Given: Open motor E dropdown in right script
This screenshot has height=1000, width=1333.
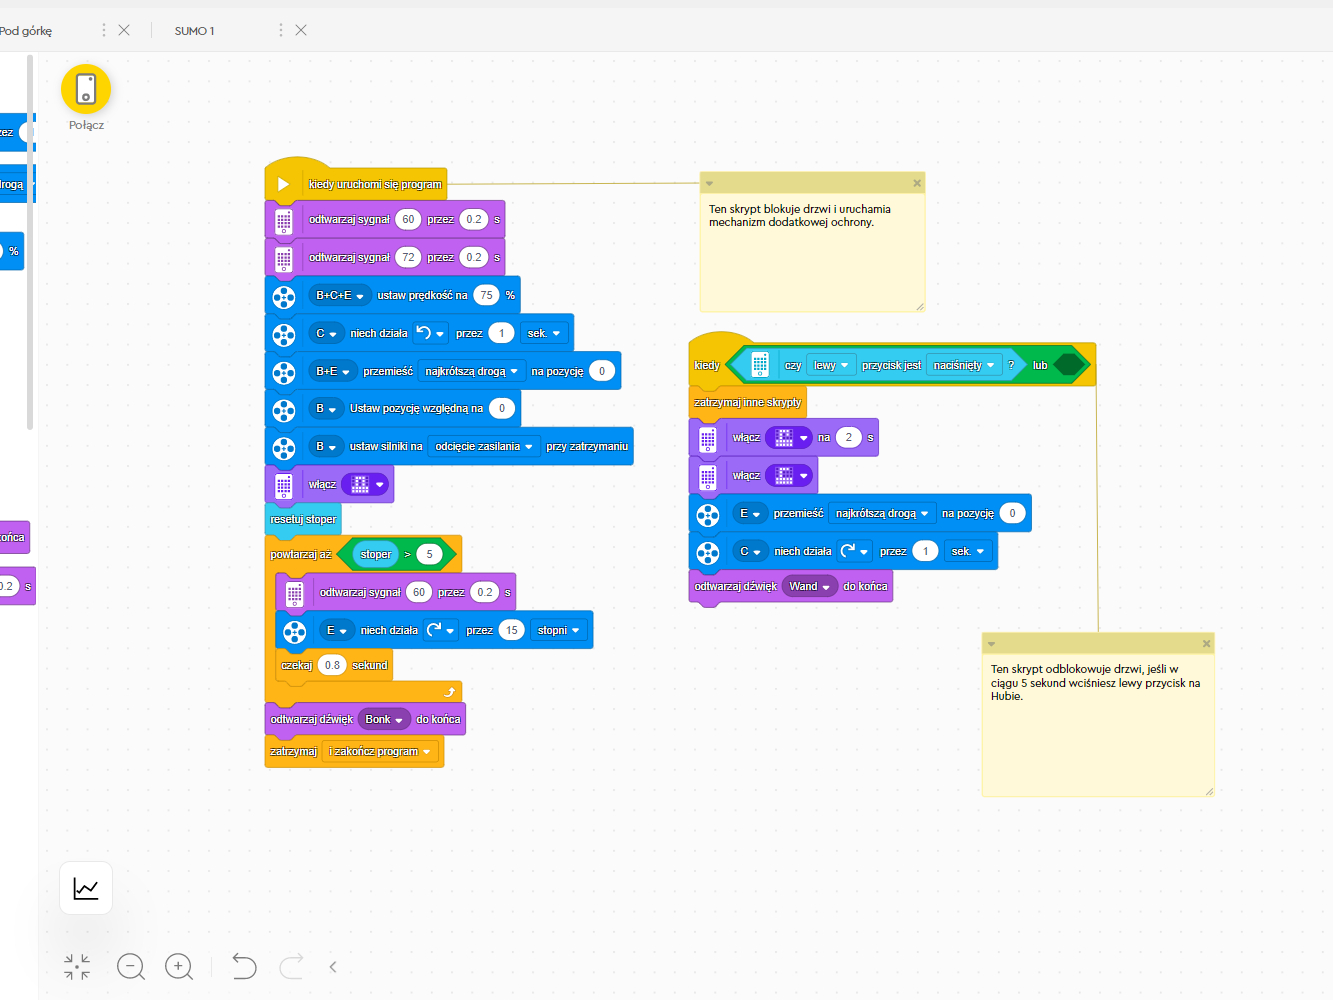Looking at the screenshot, I should coord(750,513).
